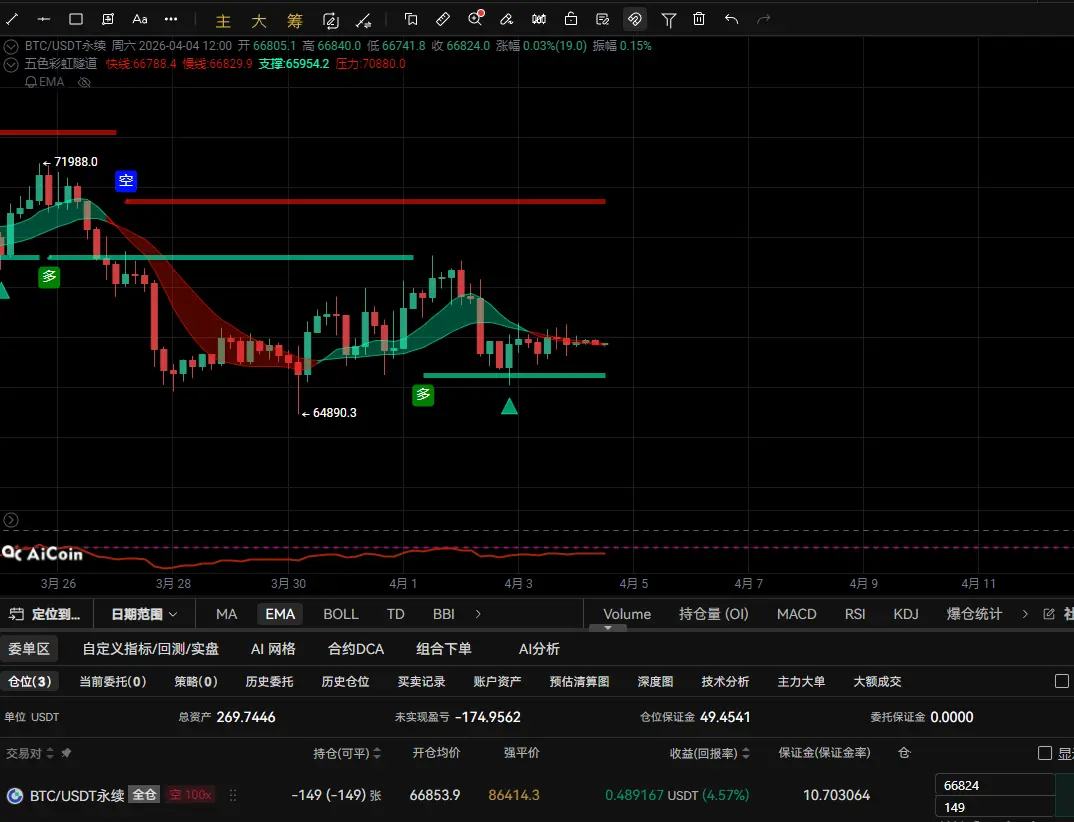Click the bookmark copy icon
Viewport: 1074px width, 822px height.
tap(411, 19)
